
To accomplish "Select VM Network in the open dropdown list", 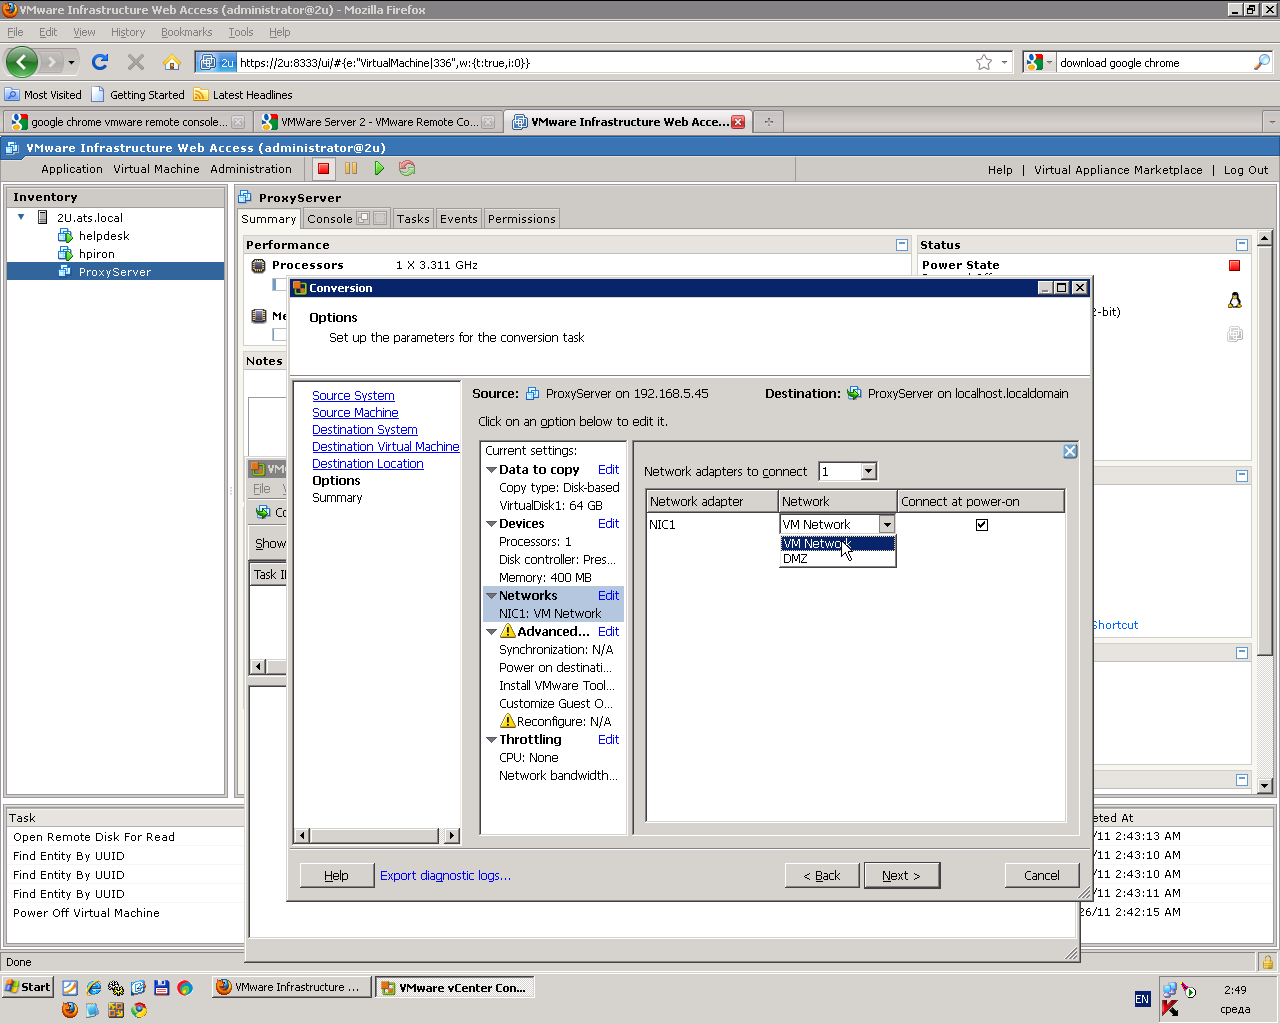I will pyautogui.click(x=838, y=544).
